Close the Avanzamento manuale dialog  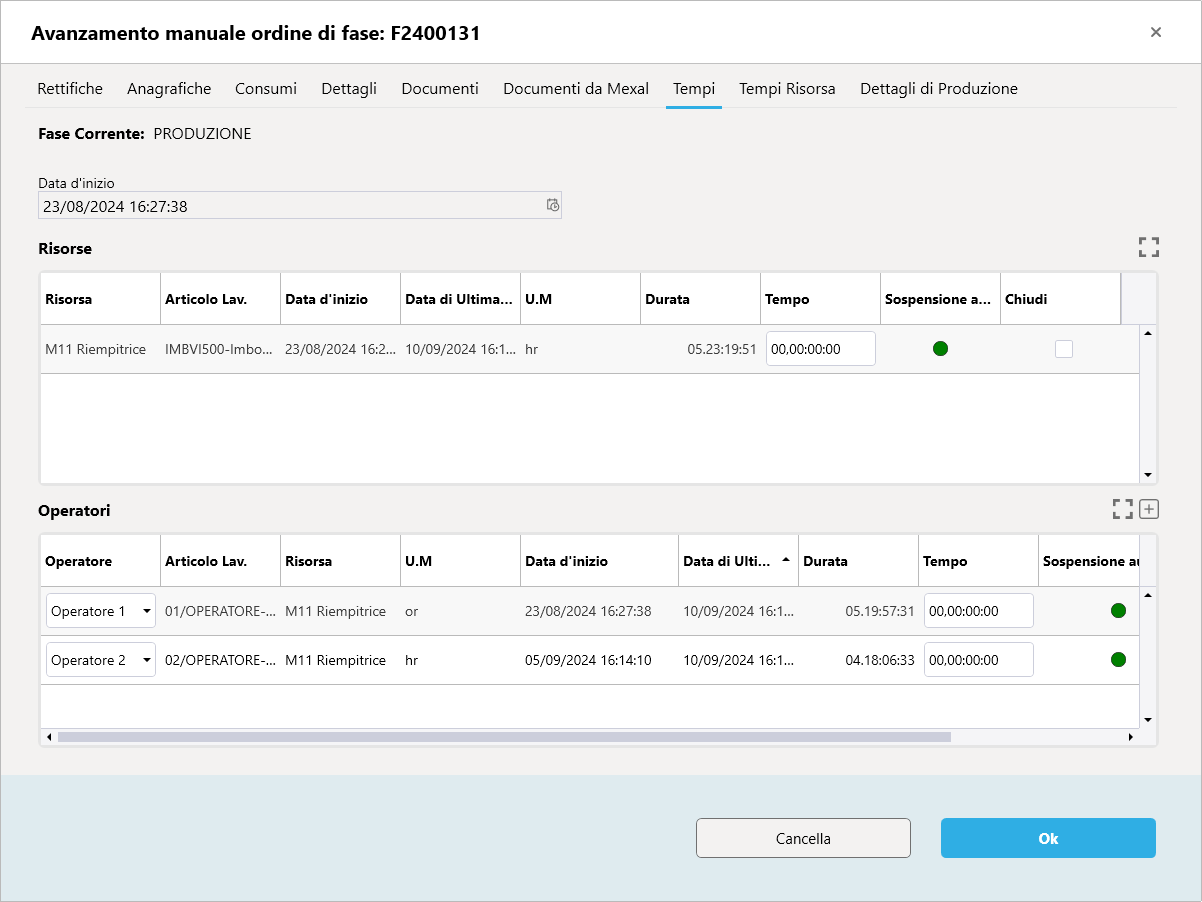(1156, 32)
